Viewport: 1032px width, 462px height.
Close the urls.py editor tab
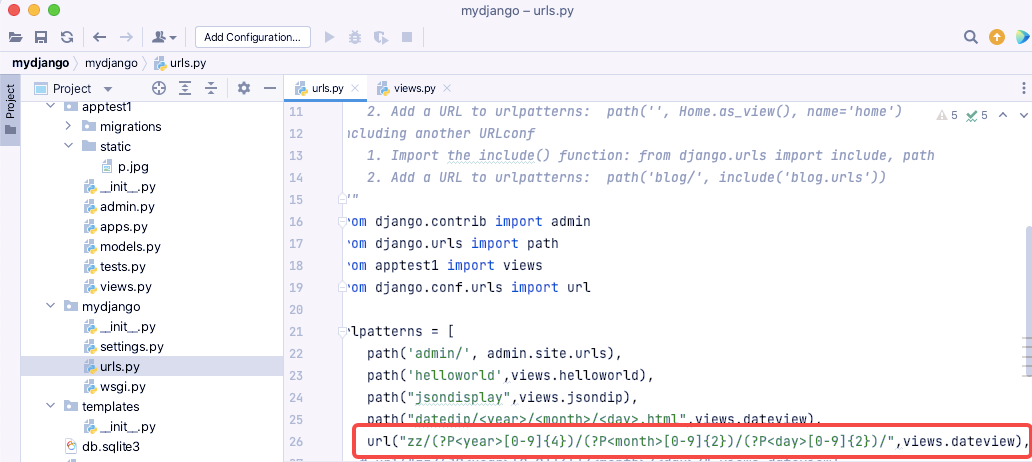[x=355, y=88]
